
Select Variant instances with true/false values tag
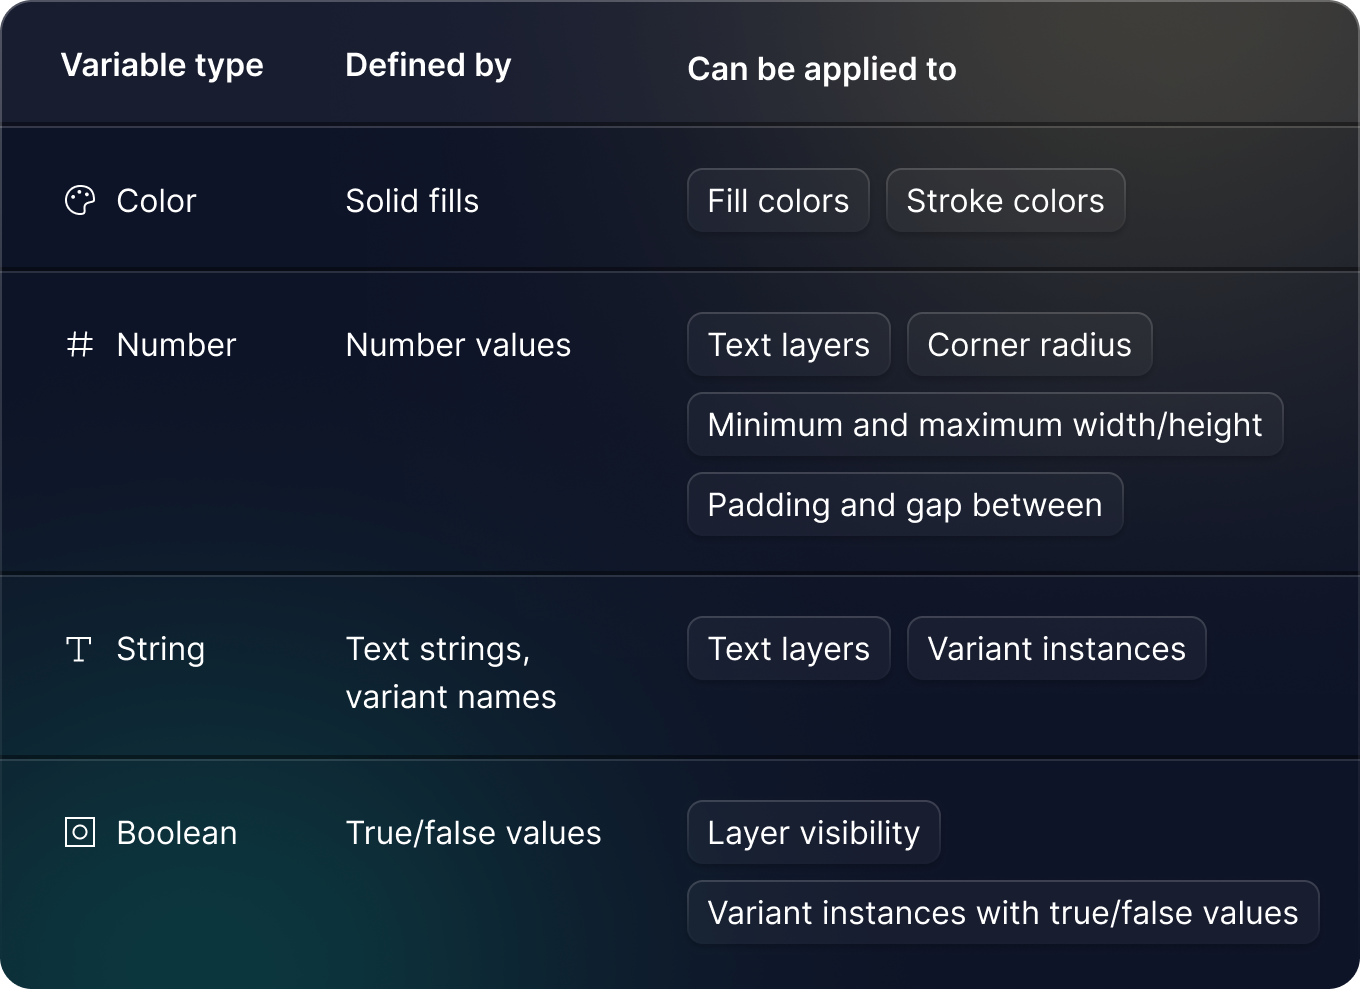tap(1003, 913)
